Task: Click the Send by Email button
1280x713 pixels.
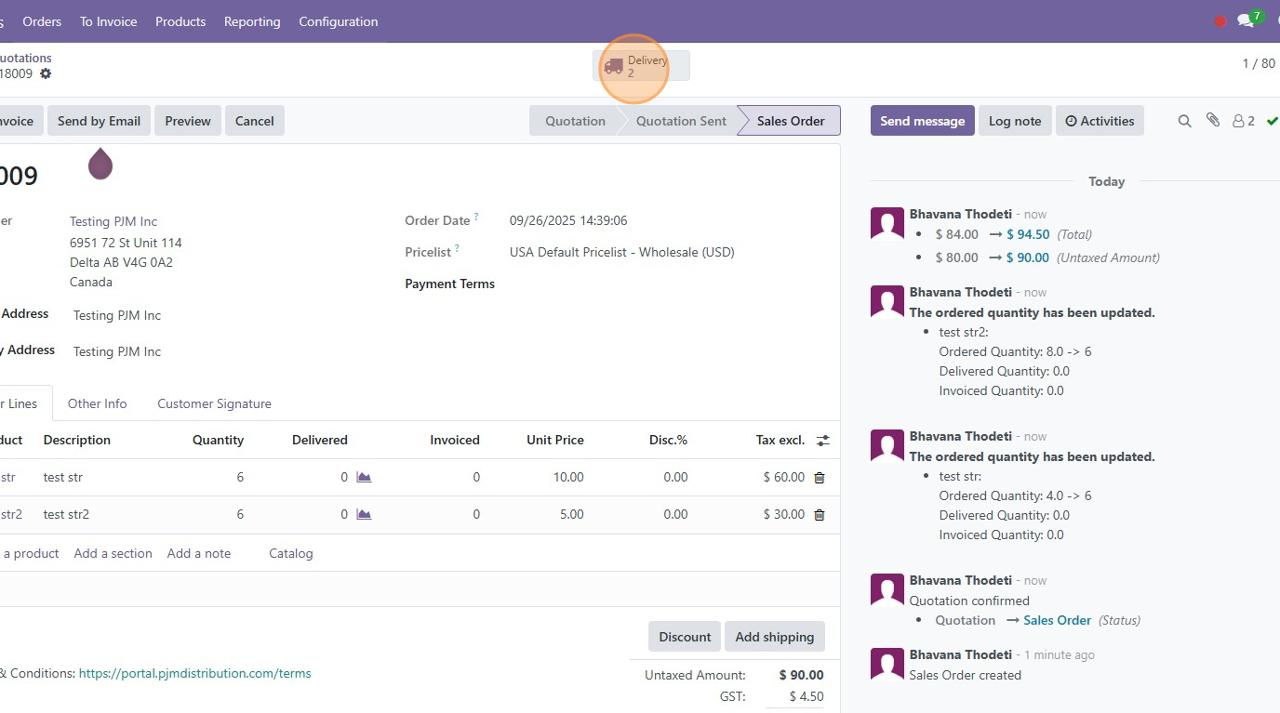Action: point(99,121)
